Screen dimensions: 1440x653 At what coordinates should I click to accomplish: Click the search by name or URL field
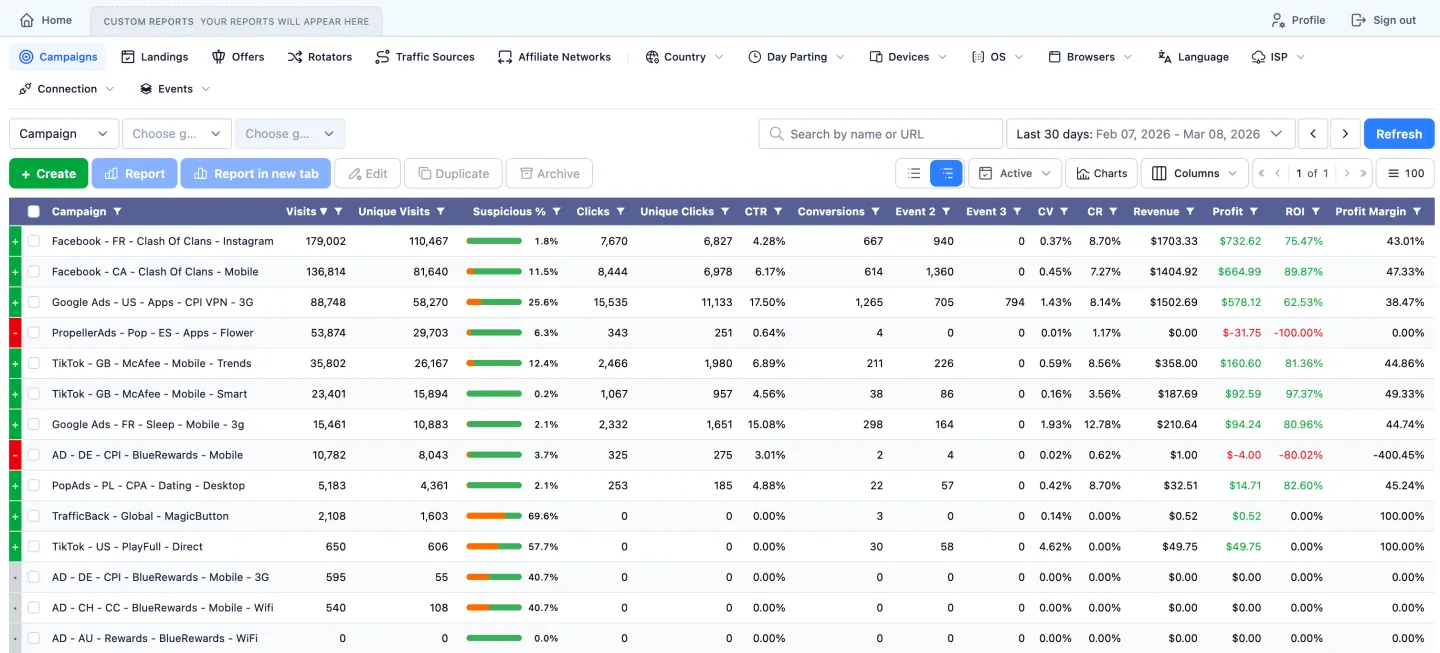click(880, 133)
